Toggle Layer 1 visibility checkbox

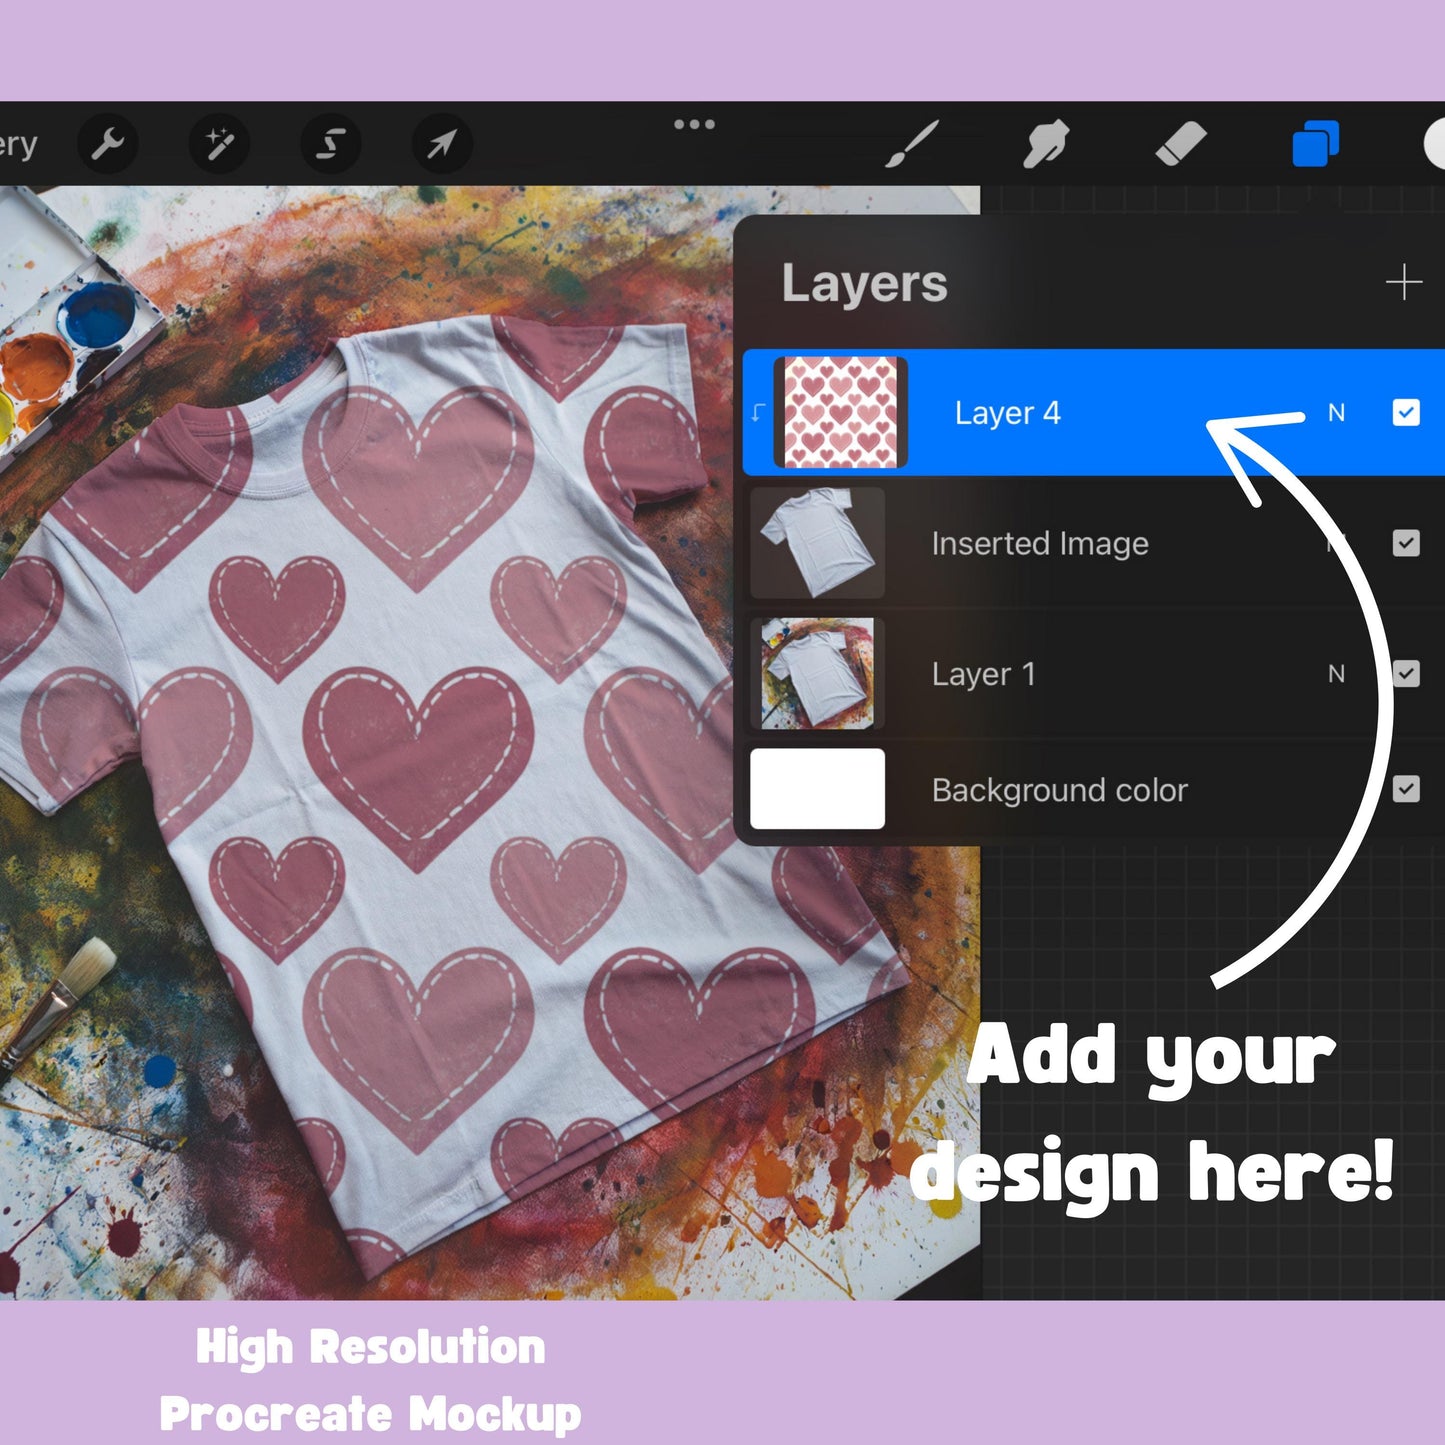[1405, 674]
